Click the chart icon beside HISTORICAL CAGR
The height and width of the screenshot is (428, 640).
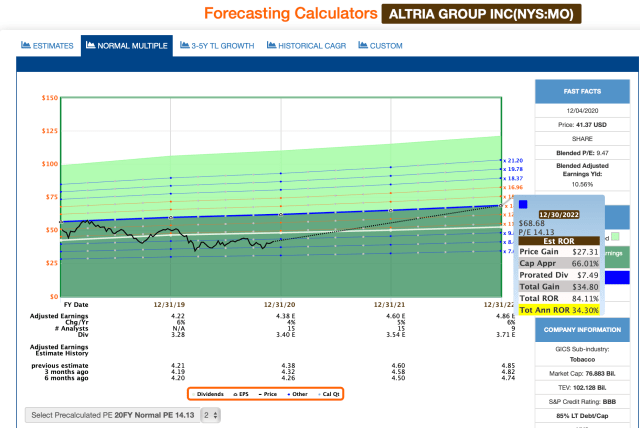[271, 45]
